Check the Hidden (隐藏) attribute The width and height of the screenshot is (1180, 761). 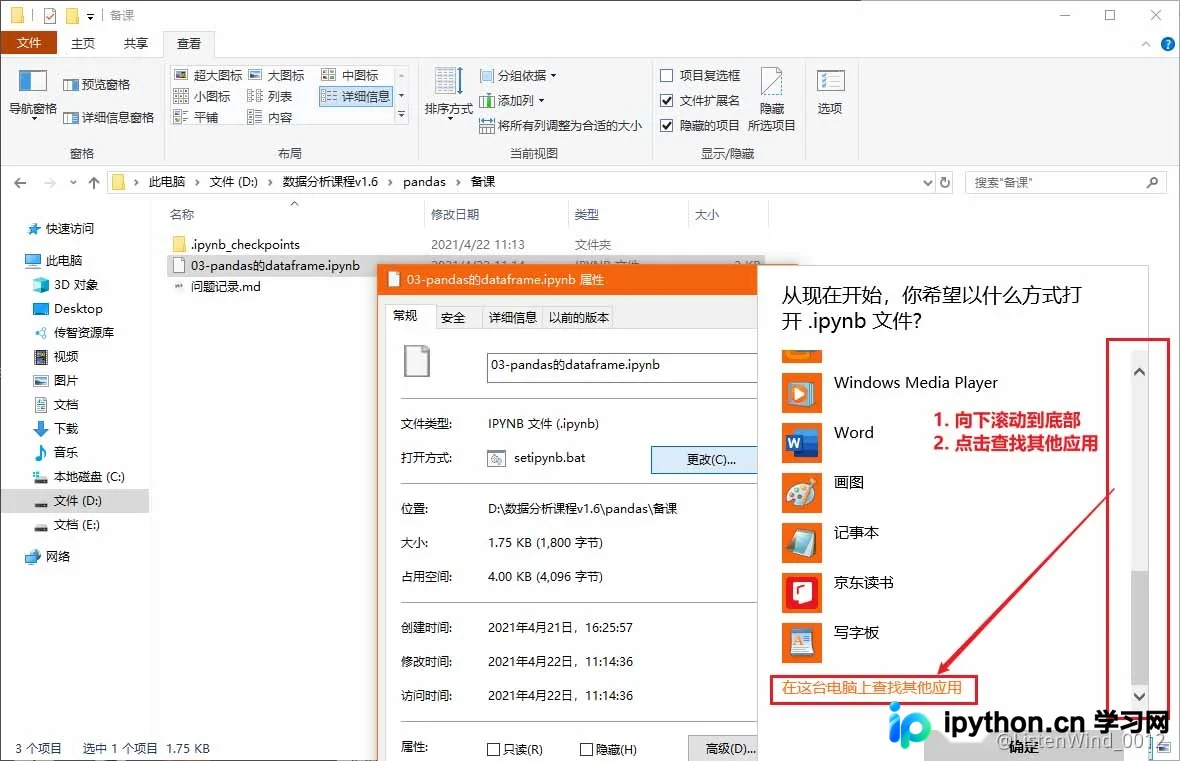[586, 750]
